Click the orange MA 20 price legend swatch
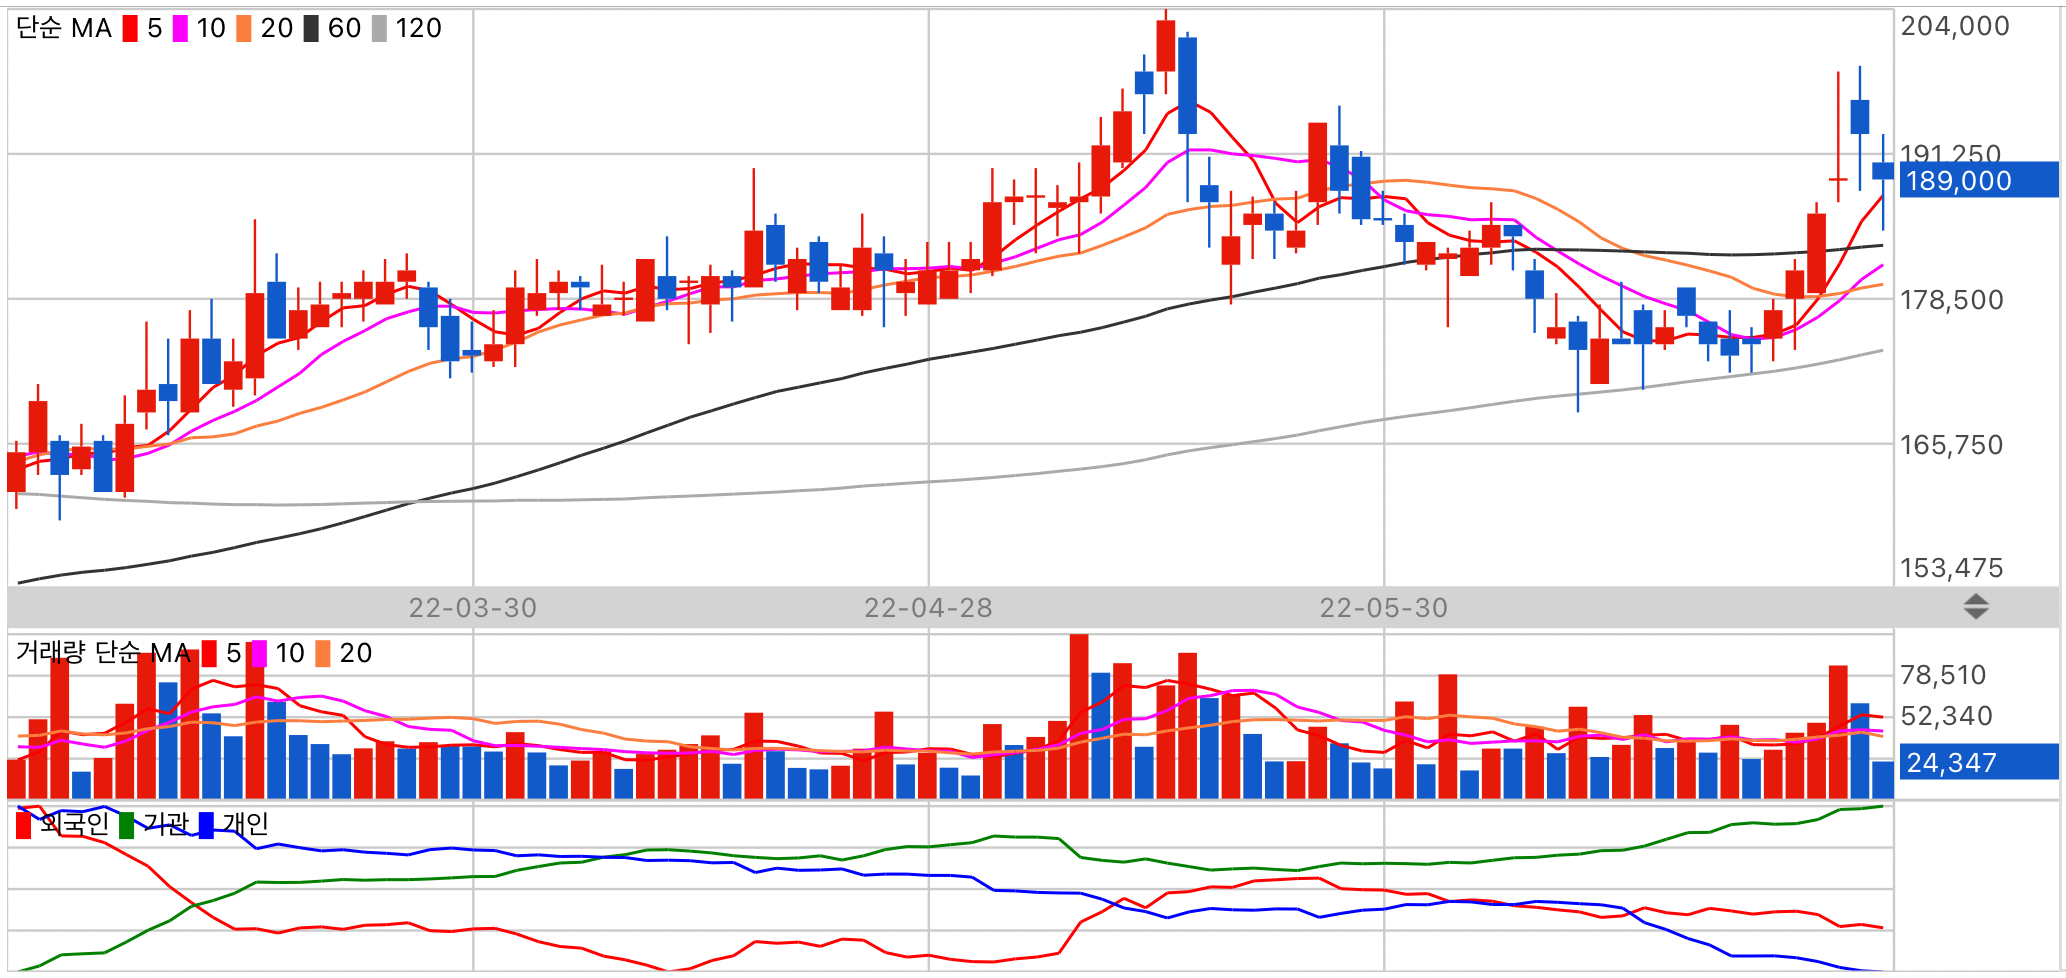 244,28
